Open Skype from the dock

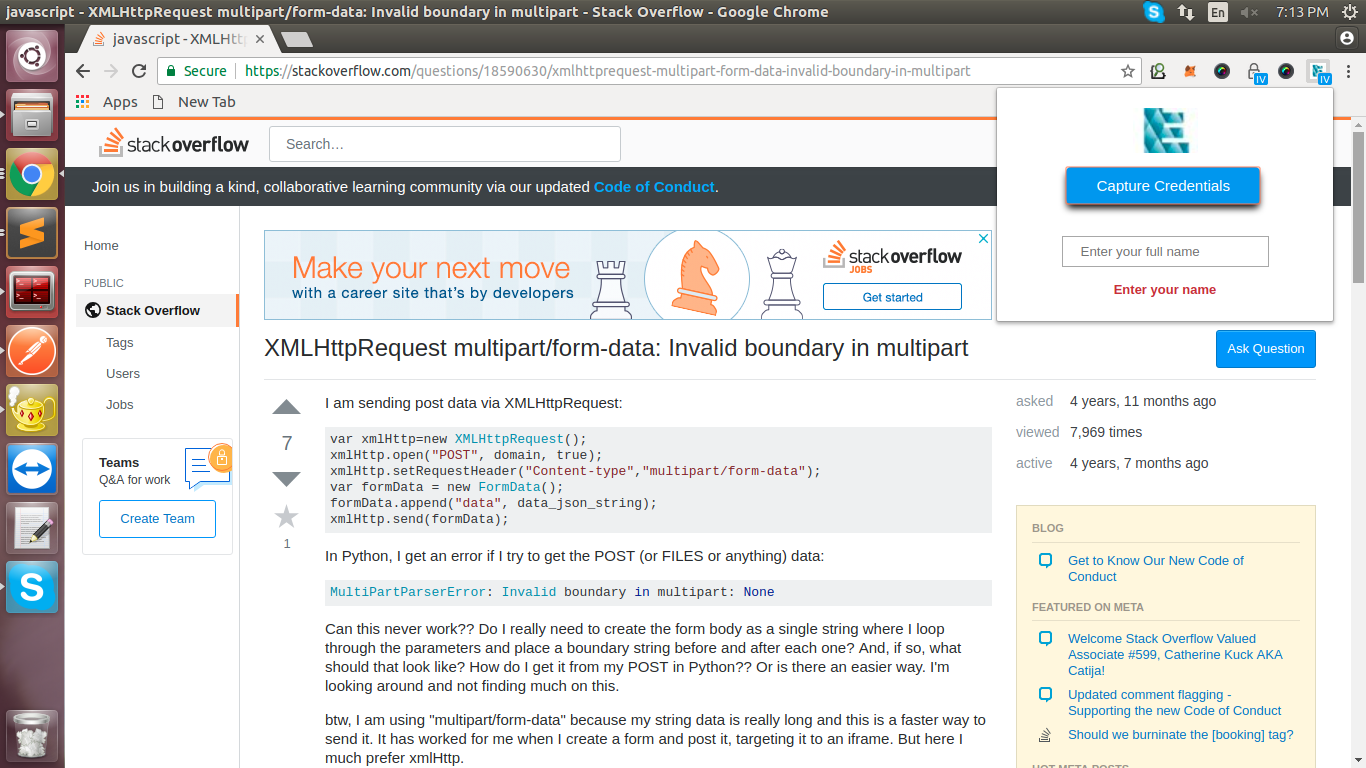coord(32,587)
